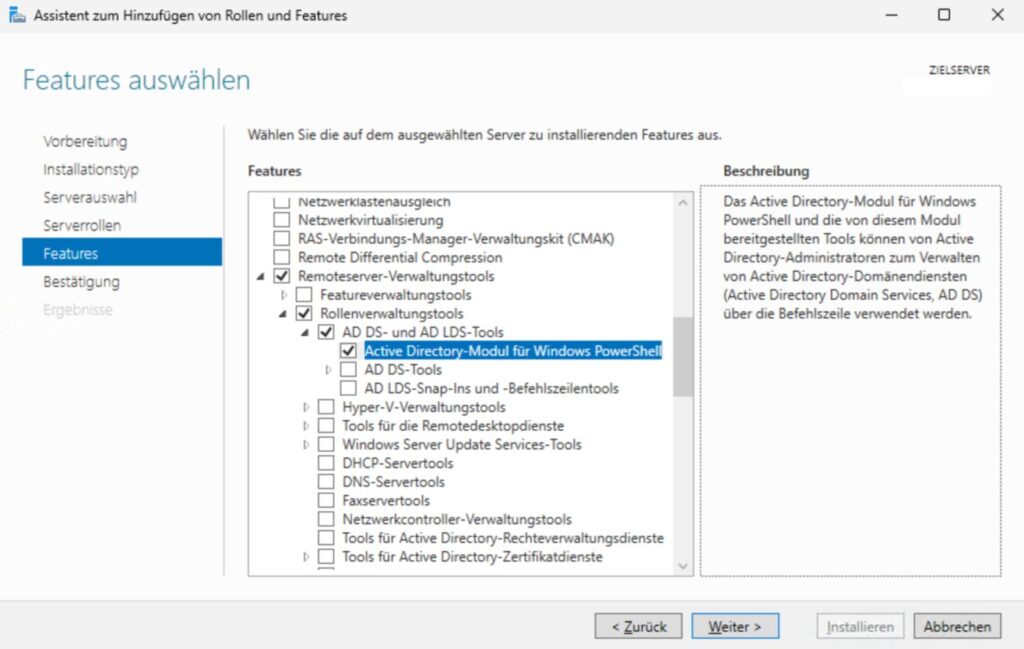This screenshot has height=649, width=1024.
Task: Collapse the Remoteserver-Verwaltungstools tree node
Action: 261,277
